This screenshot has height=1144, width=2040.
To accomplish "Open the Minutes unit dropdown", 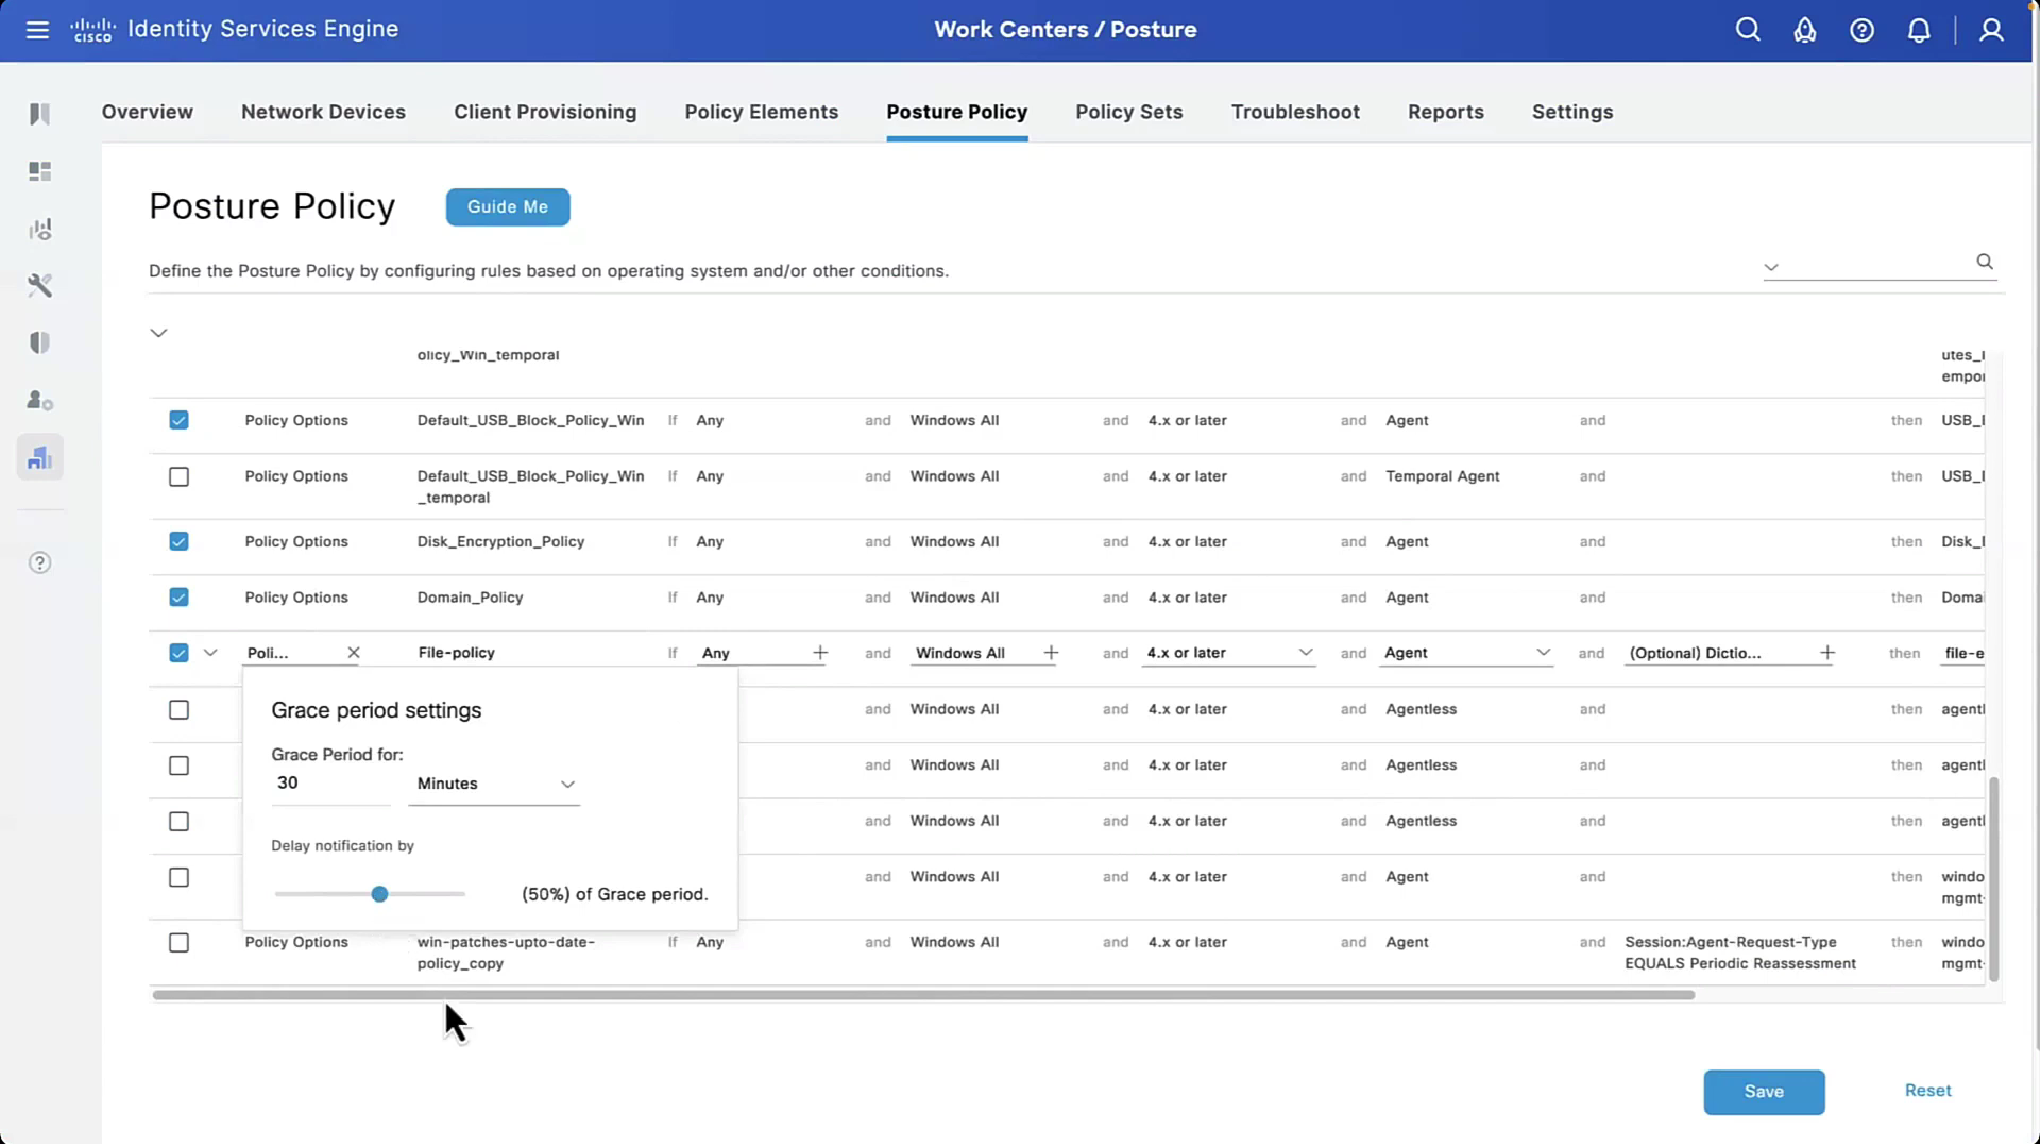I will coord(495,784).
